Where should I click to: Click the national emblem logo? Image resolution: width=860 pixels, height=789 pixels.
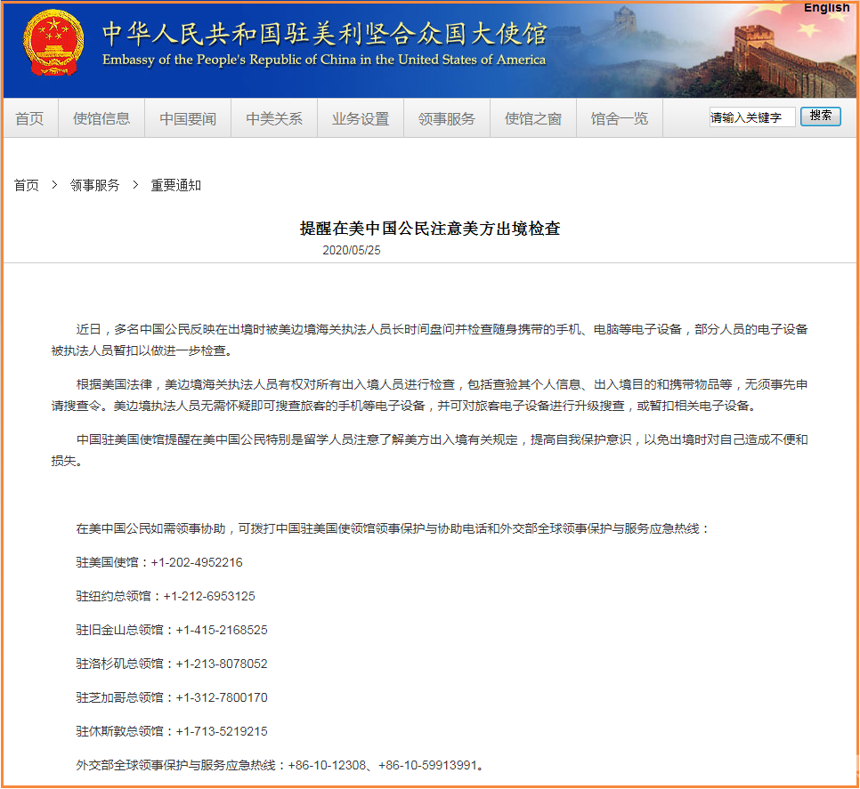[x=53, y=43]
